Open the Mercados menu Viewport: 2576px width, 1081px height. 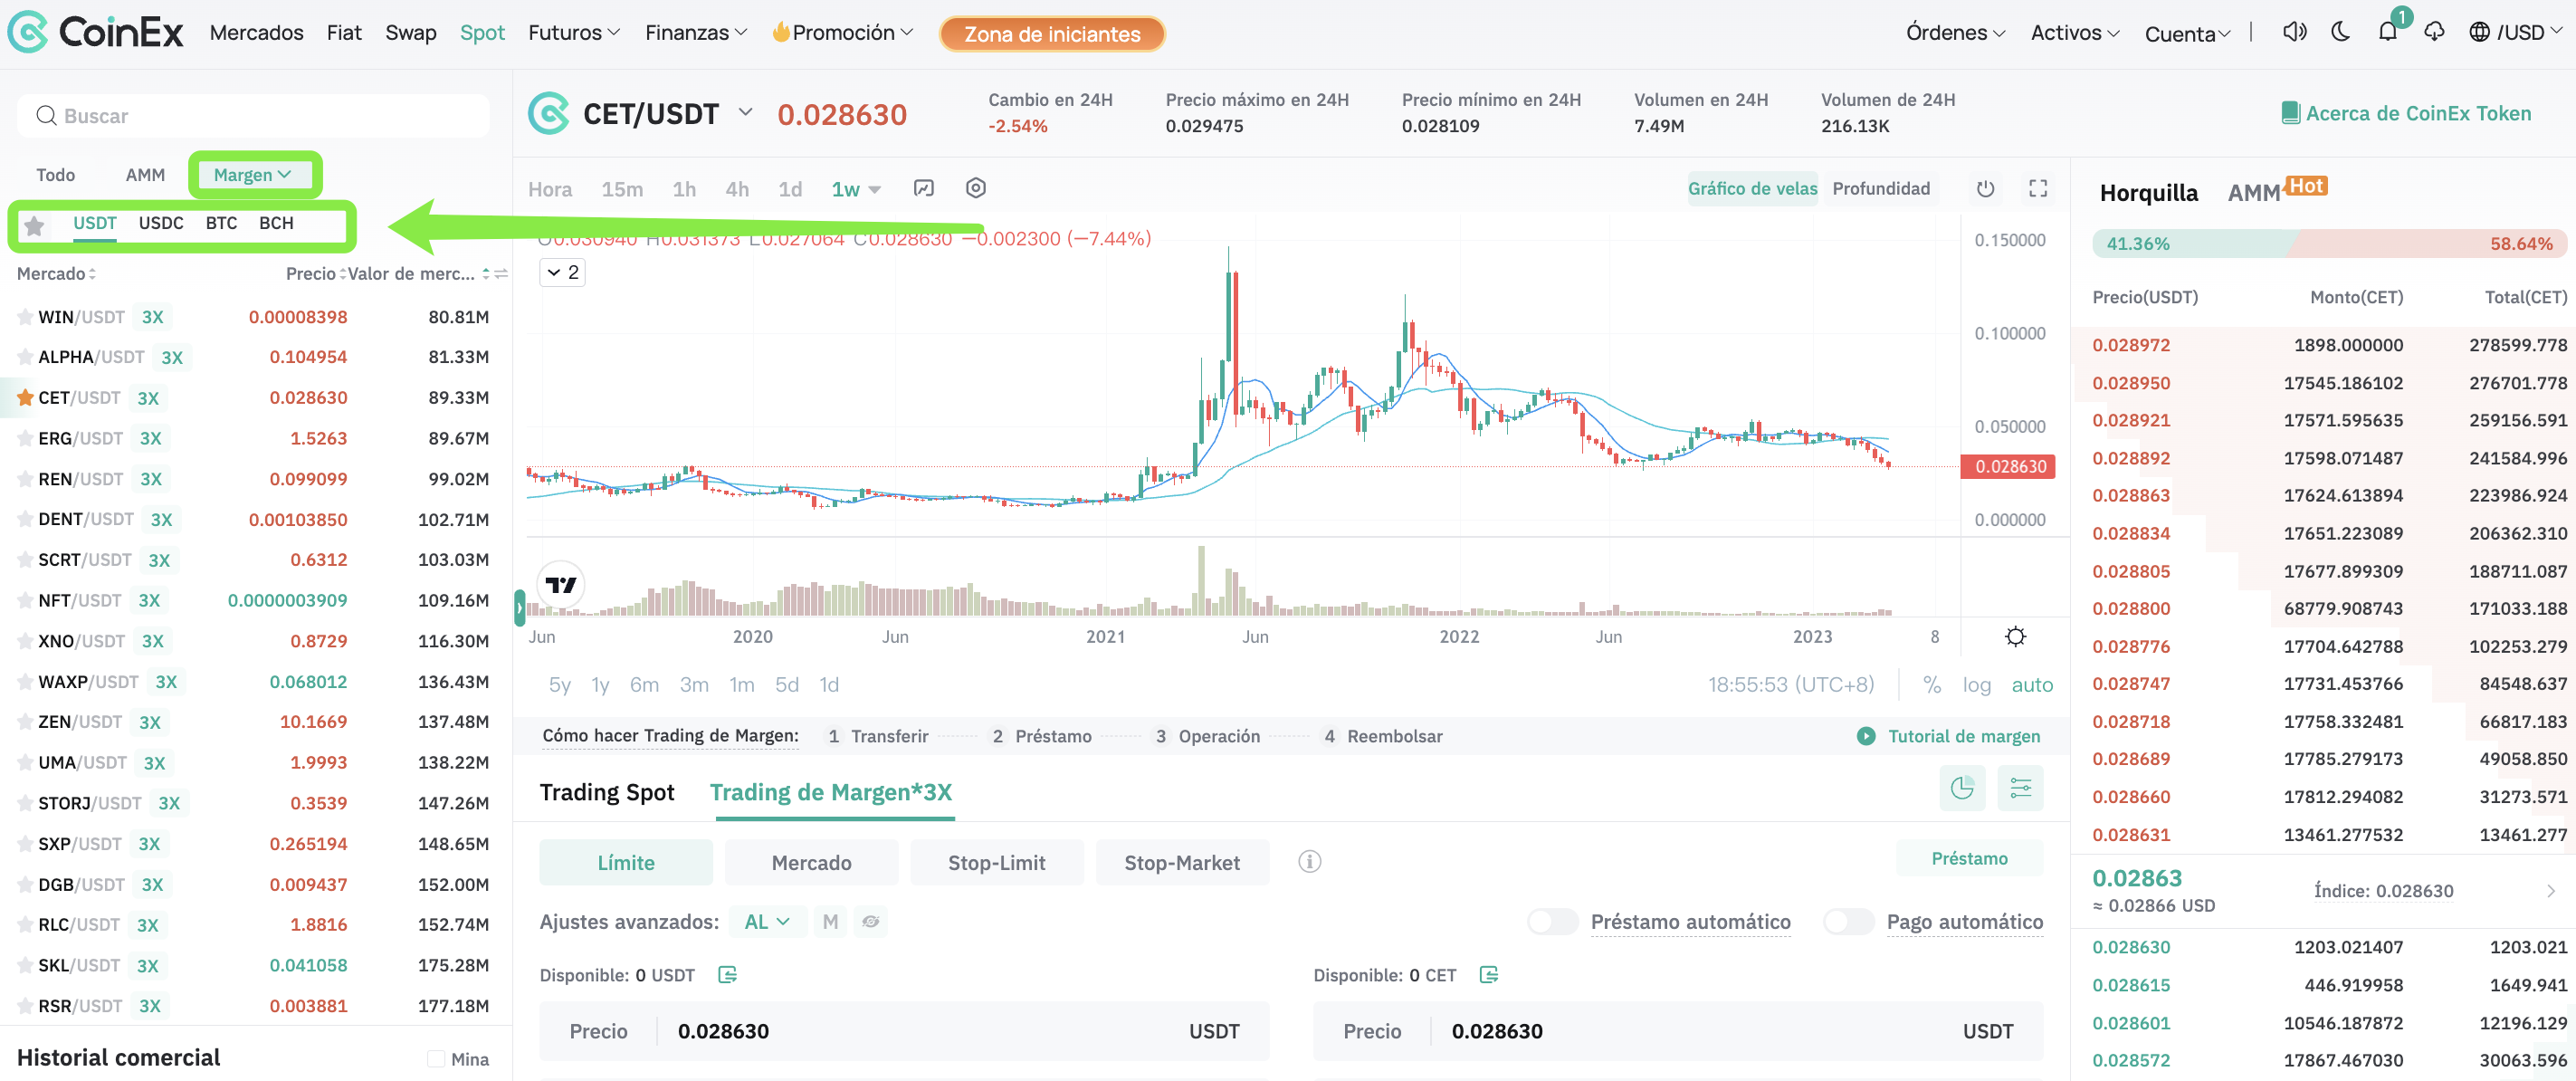point(256,32)
